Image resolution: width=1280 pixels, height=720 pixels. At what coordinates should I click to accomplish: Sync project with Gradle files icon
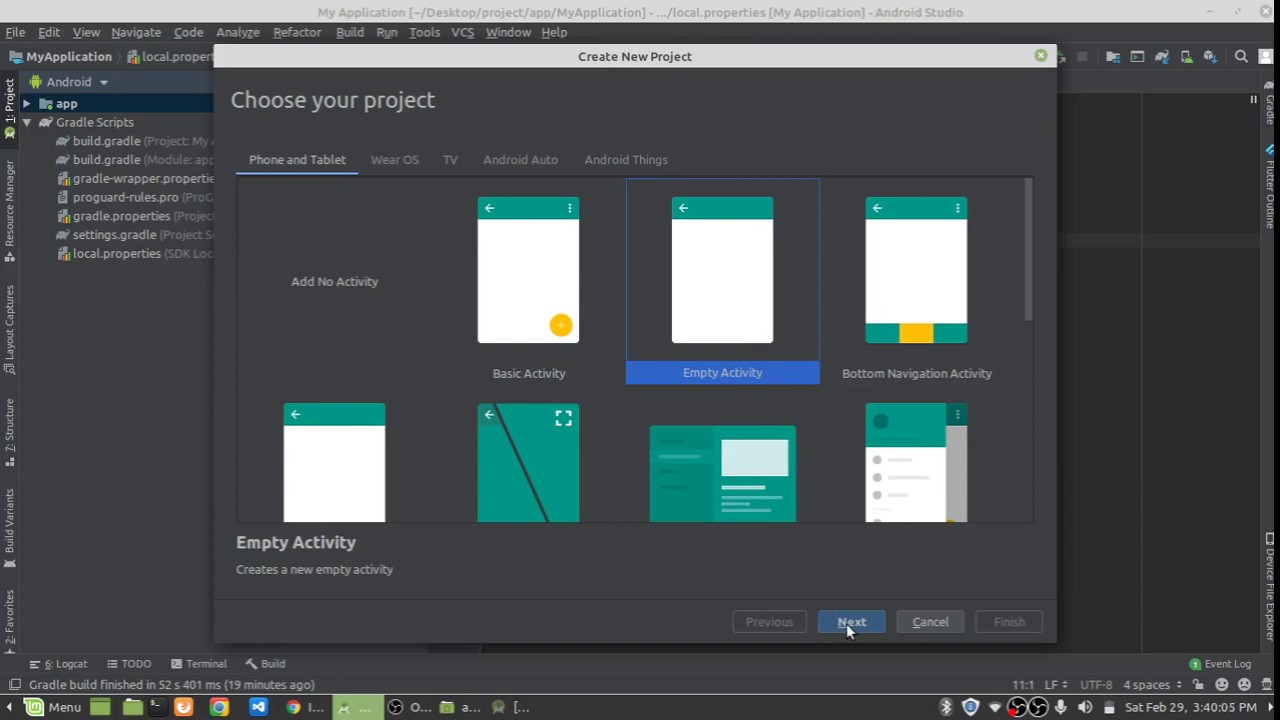coord(1162,57)
